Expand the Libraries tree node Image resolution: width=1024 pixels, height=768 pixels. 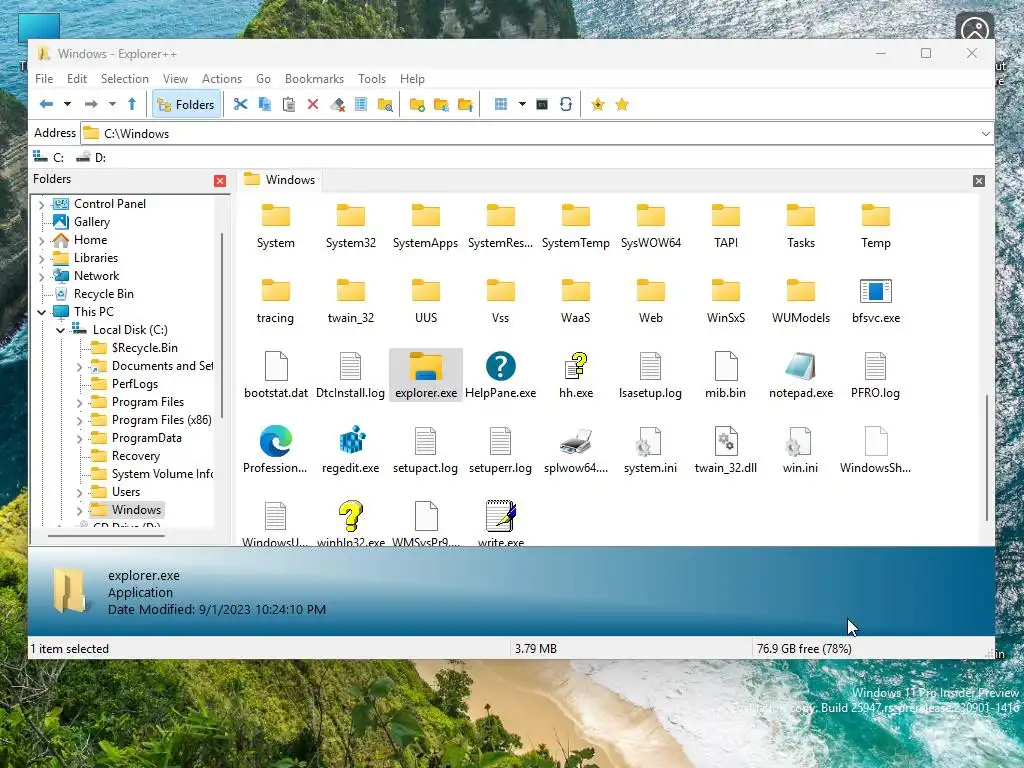(41, 259)
